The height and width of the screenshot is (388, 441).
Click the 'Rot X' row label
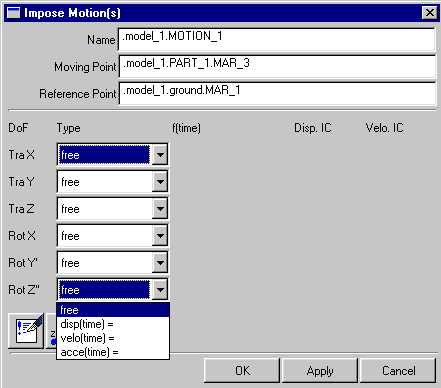[22, 236]
